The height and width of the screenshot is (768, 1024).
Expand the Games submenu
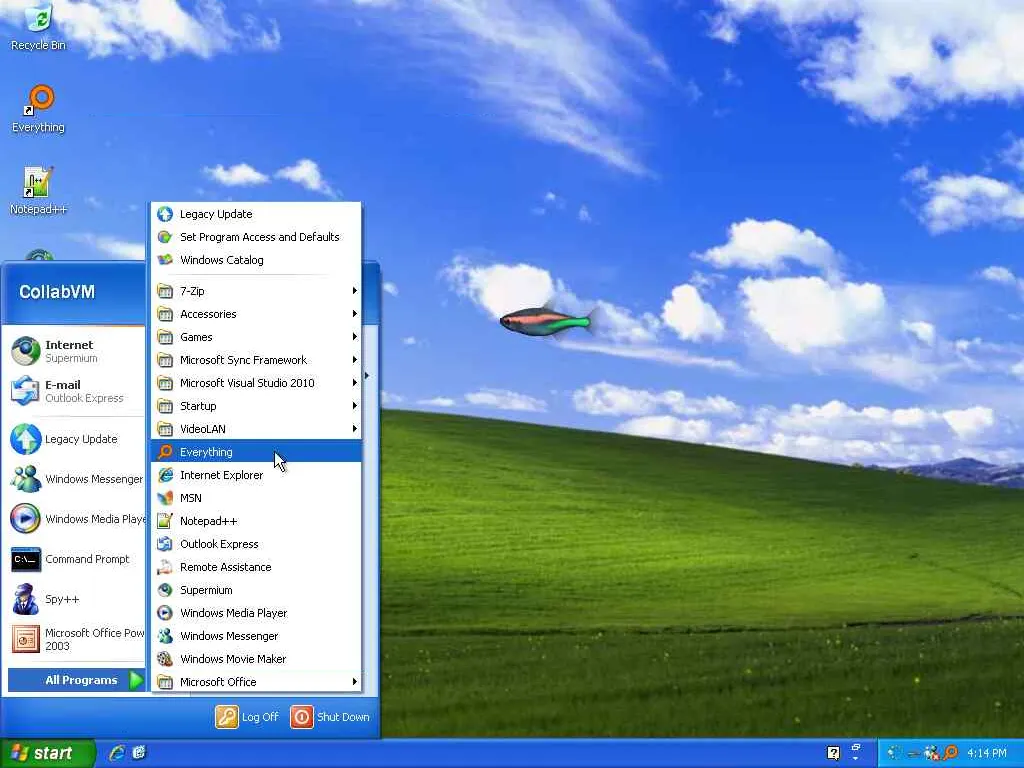256,337
